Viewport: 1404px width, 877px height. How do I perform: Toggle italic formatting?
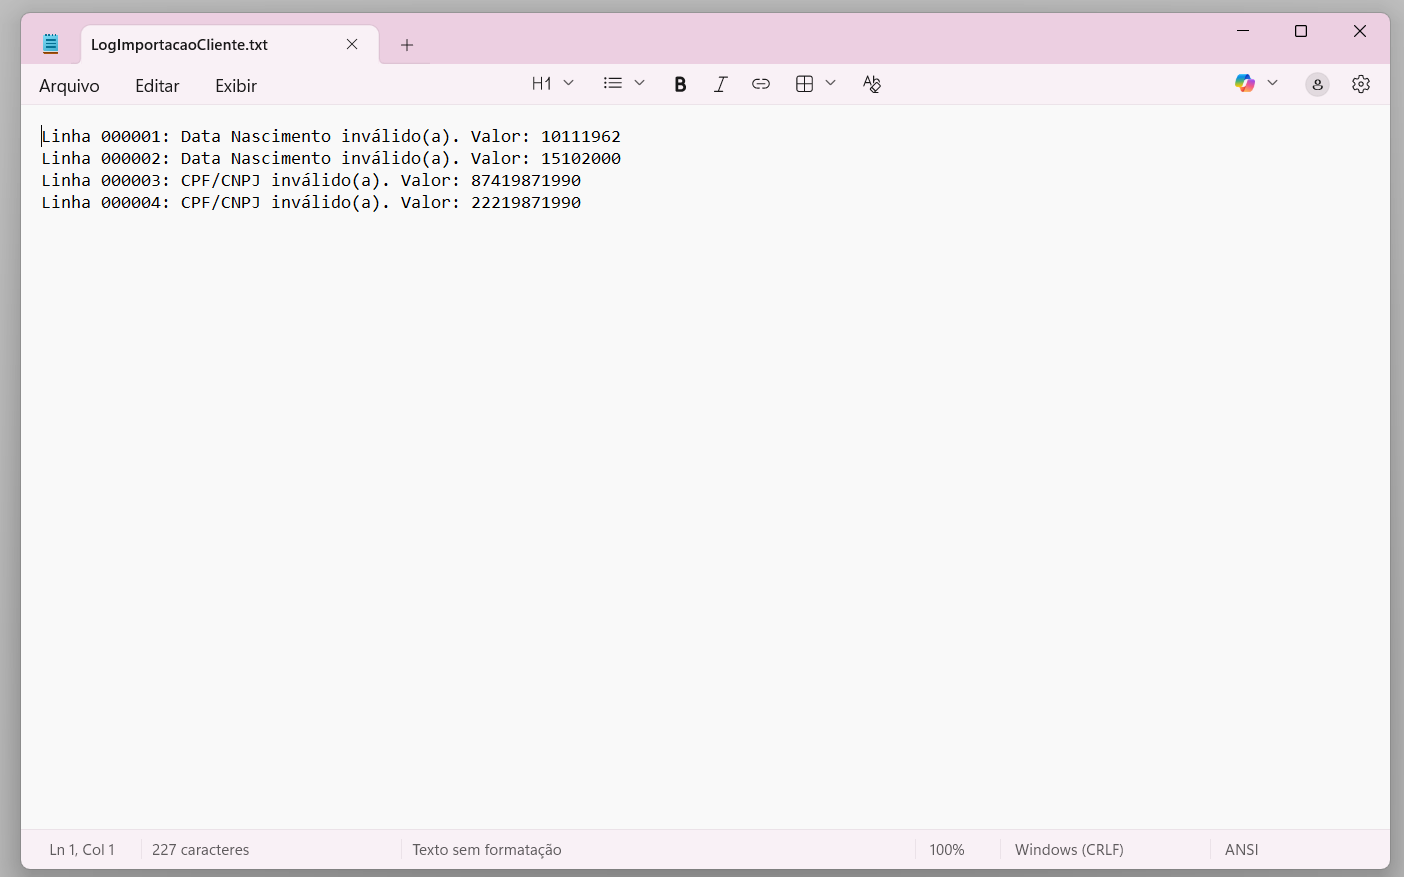coord(720,84)
